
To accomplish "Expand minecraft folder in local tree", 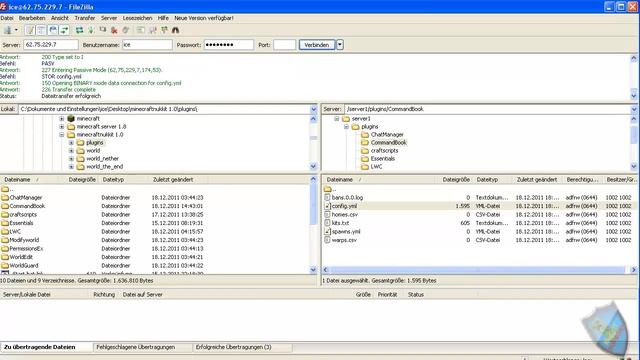I will [x=62, y=119].
